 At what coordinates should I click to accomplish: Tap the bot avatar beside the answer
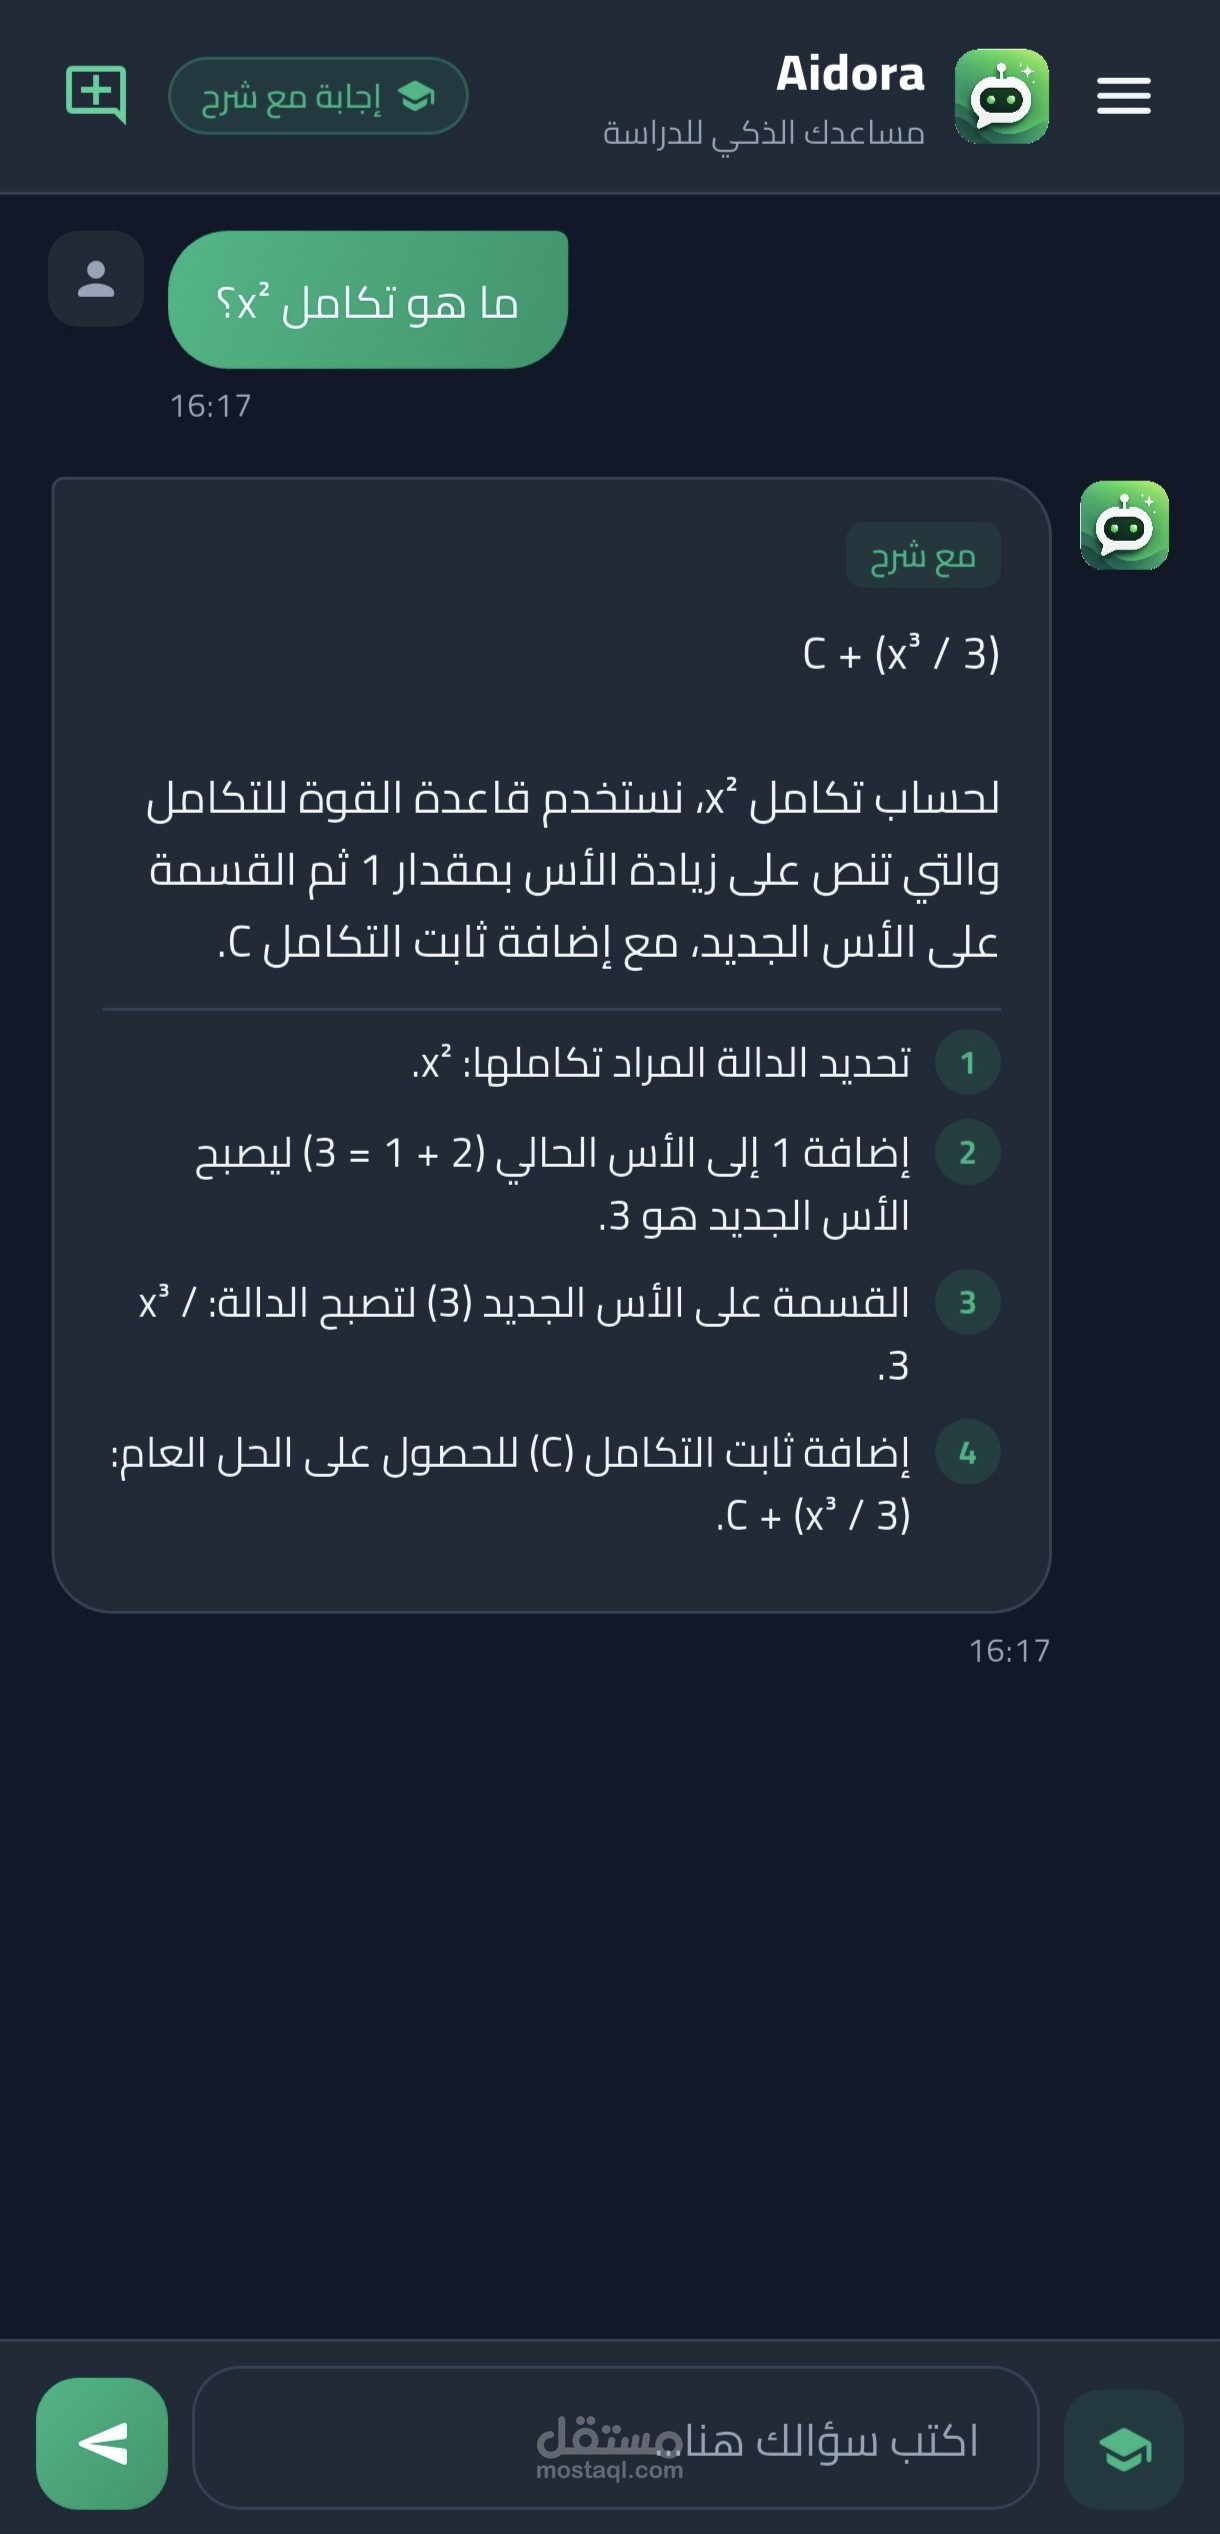pyautogui.click(x=1124, y=525)
